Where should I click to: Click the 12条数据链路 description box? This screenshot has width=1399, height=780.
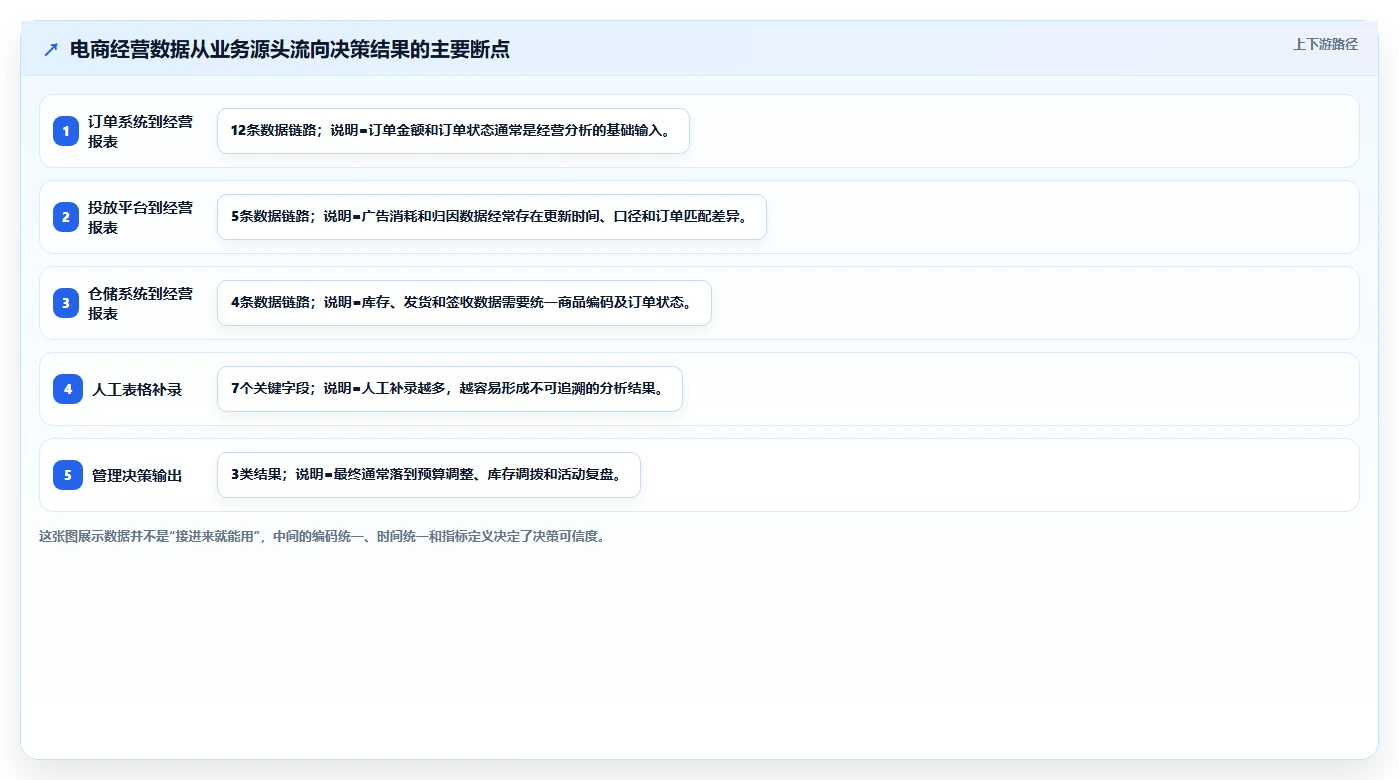(453, 131)
